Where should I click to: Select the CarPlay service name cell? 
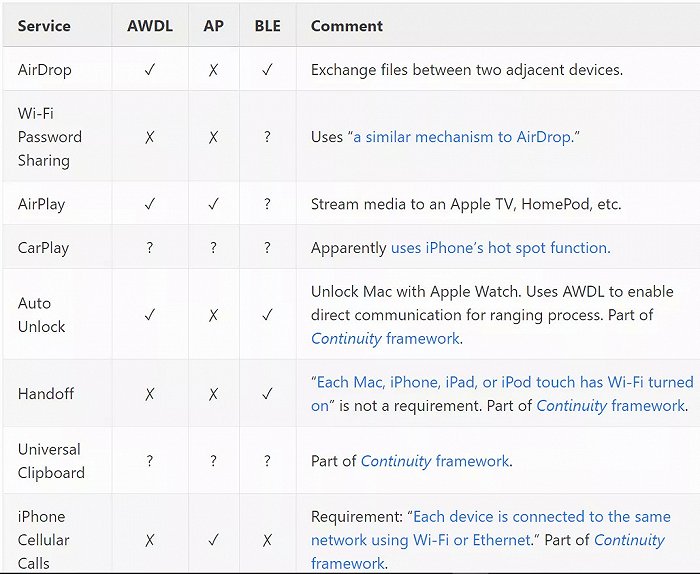[43, 248]
